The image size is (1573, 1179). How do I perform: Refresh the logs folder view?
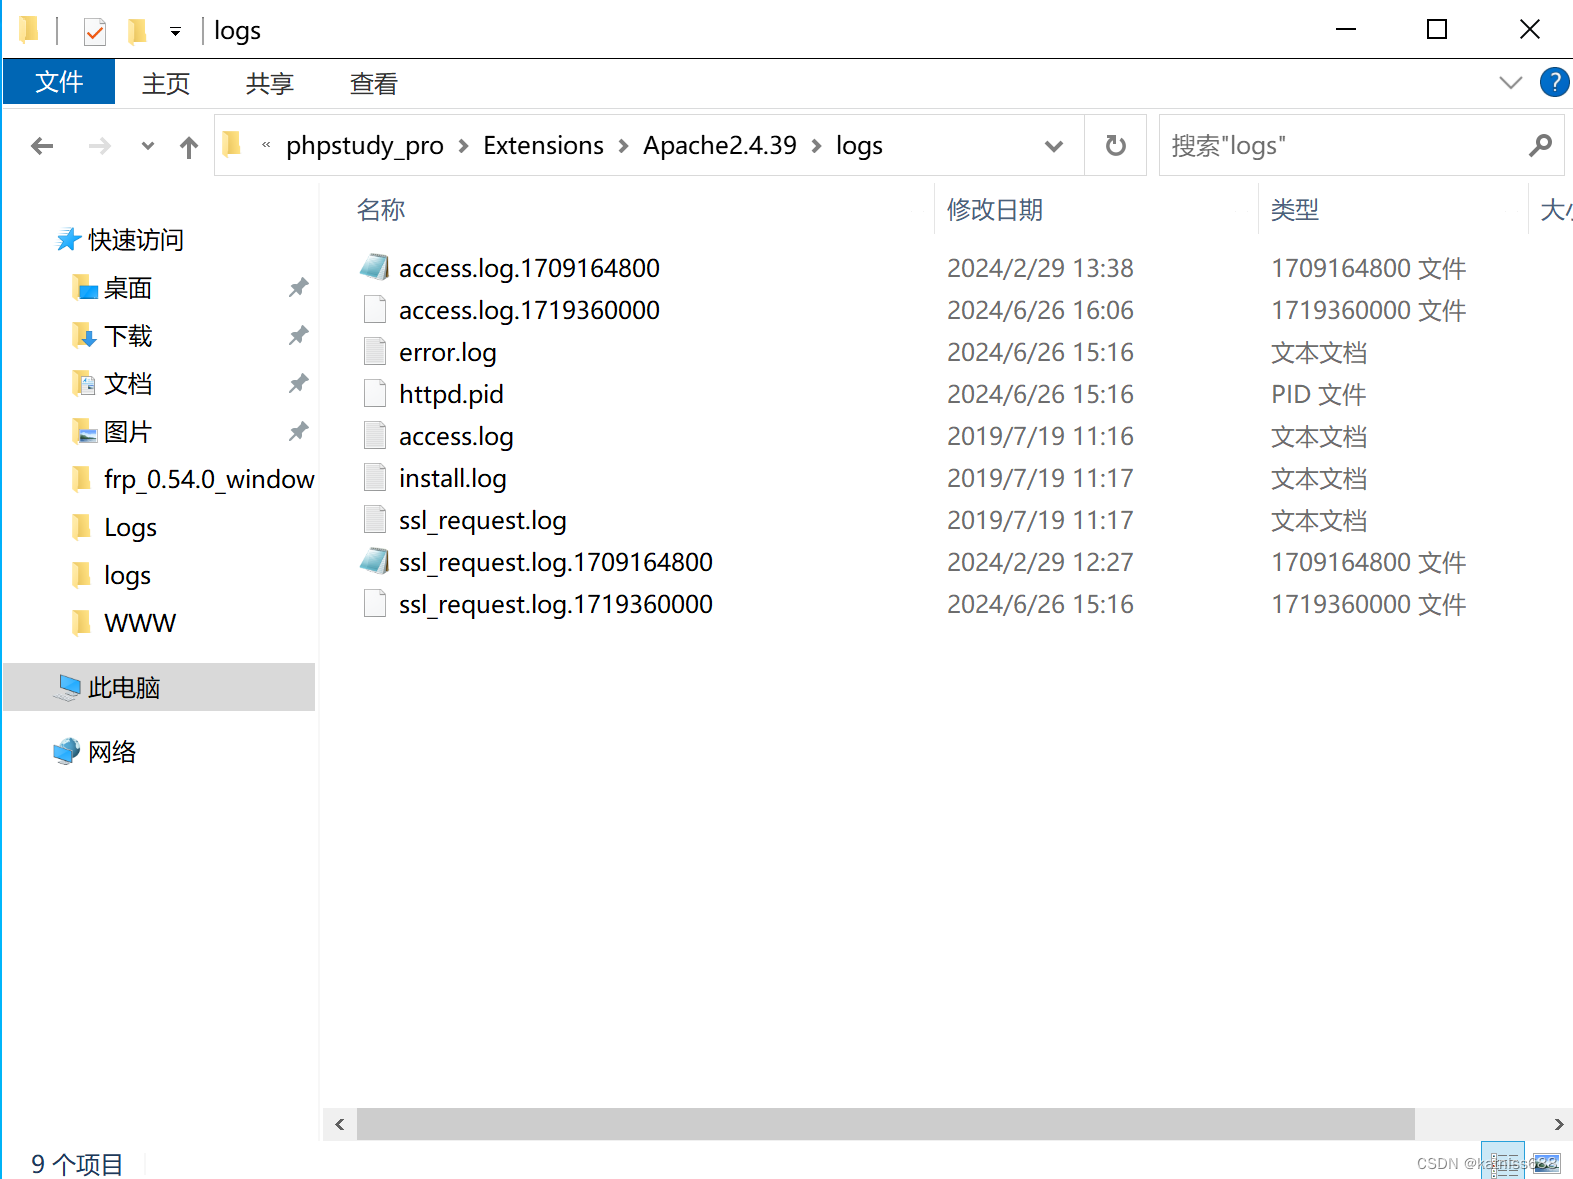(x=1116, y=146)
